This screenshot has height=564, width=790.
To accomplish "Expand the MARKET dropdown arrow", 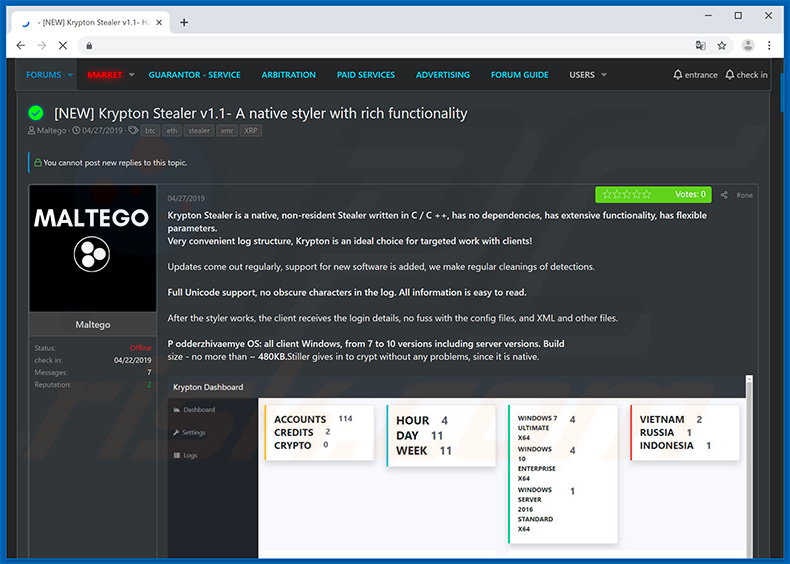I will tap(131, 75).
